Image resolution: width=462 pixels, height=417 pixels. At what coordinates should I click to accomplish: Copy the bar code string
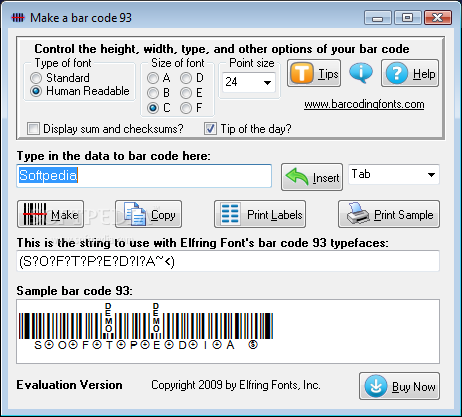pyautogui.click(x=148, y=214)
